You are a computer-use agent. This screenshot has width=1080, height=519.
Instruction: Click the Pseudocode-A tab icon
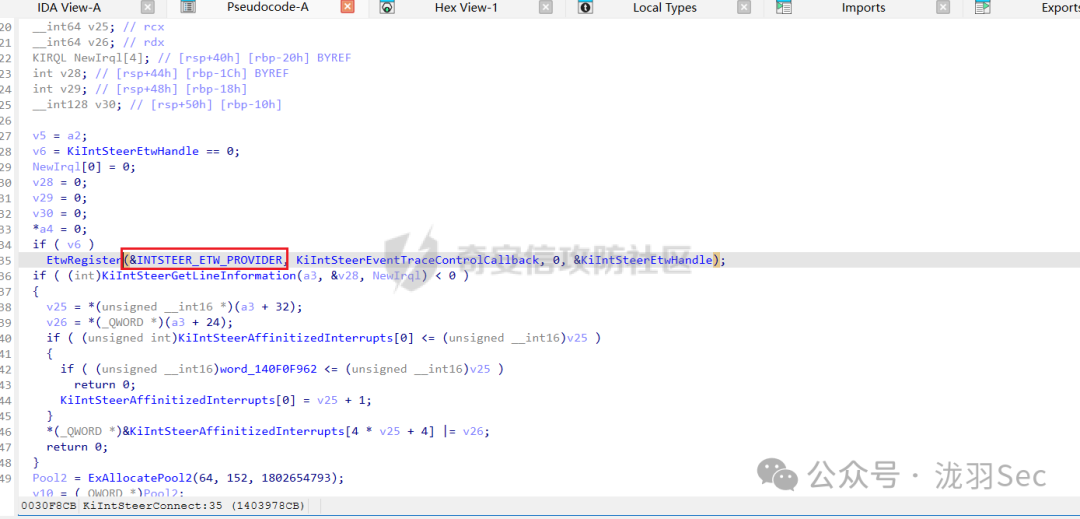tap(187, 8)
